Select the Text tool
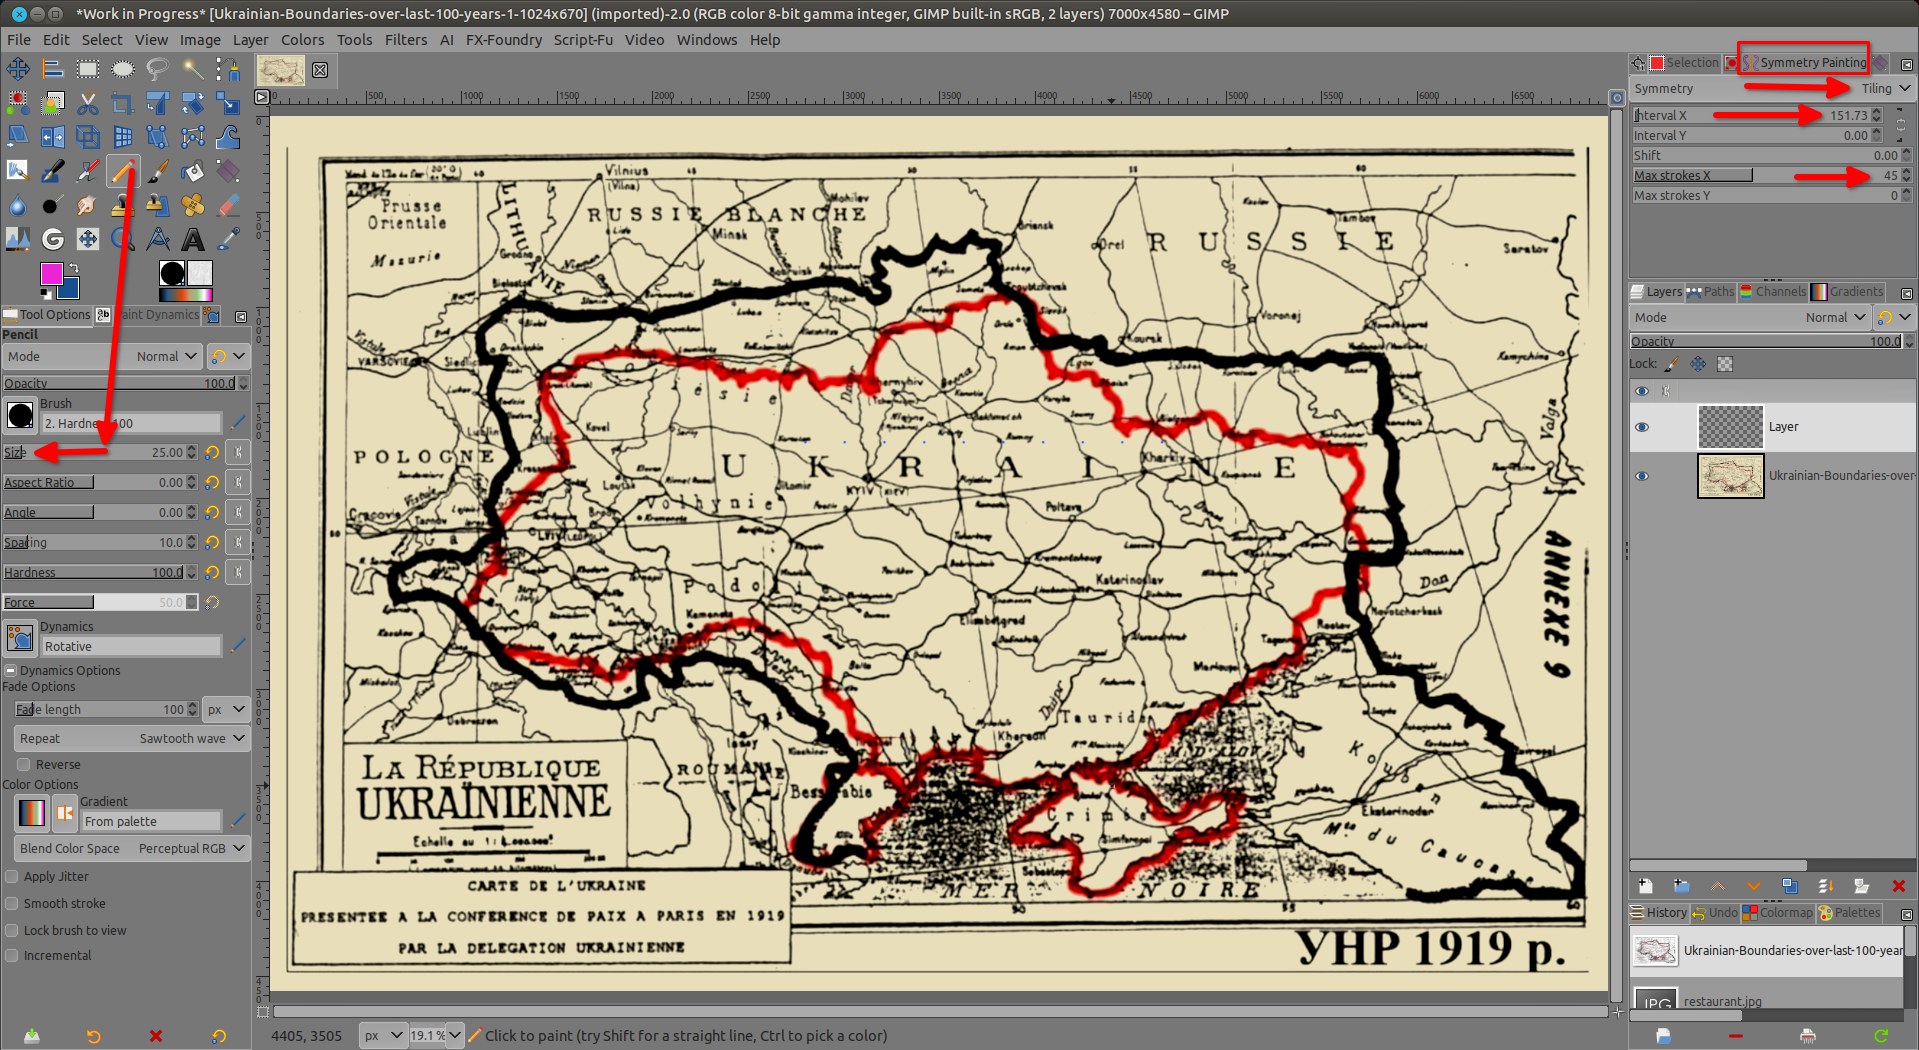This screenshot has height=1050, width=1919. (193, 239)
